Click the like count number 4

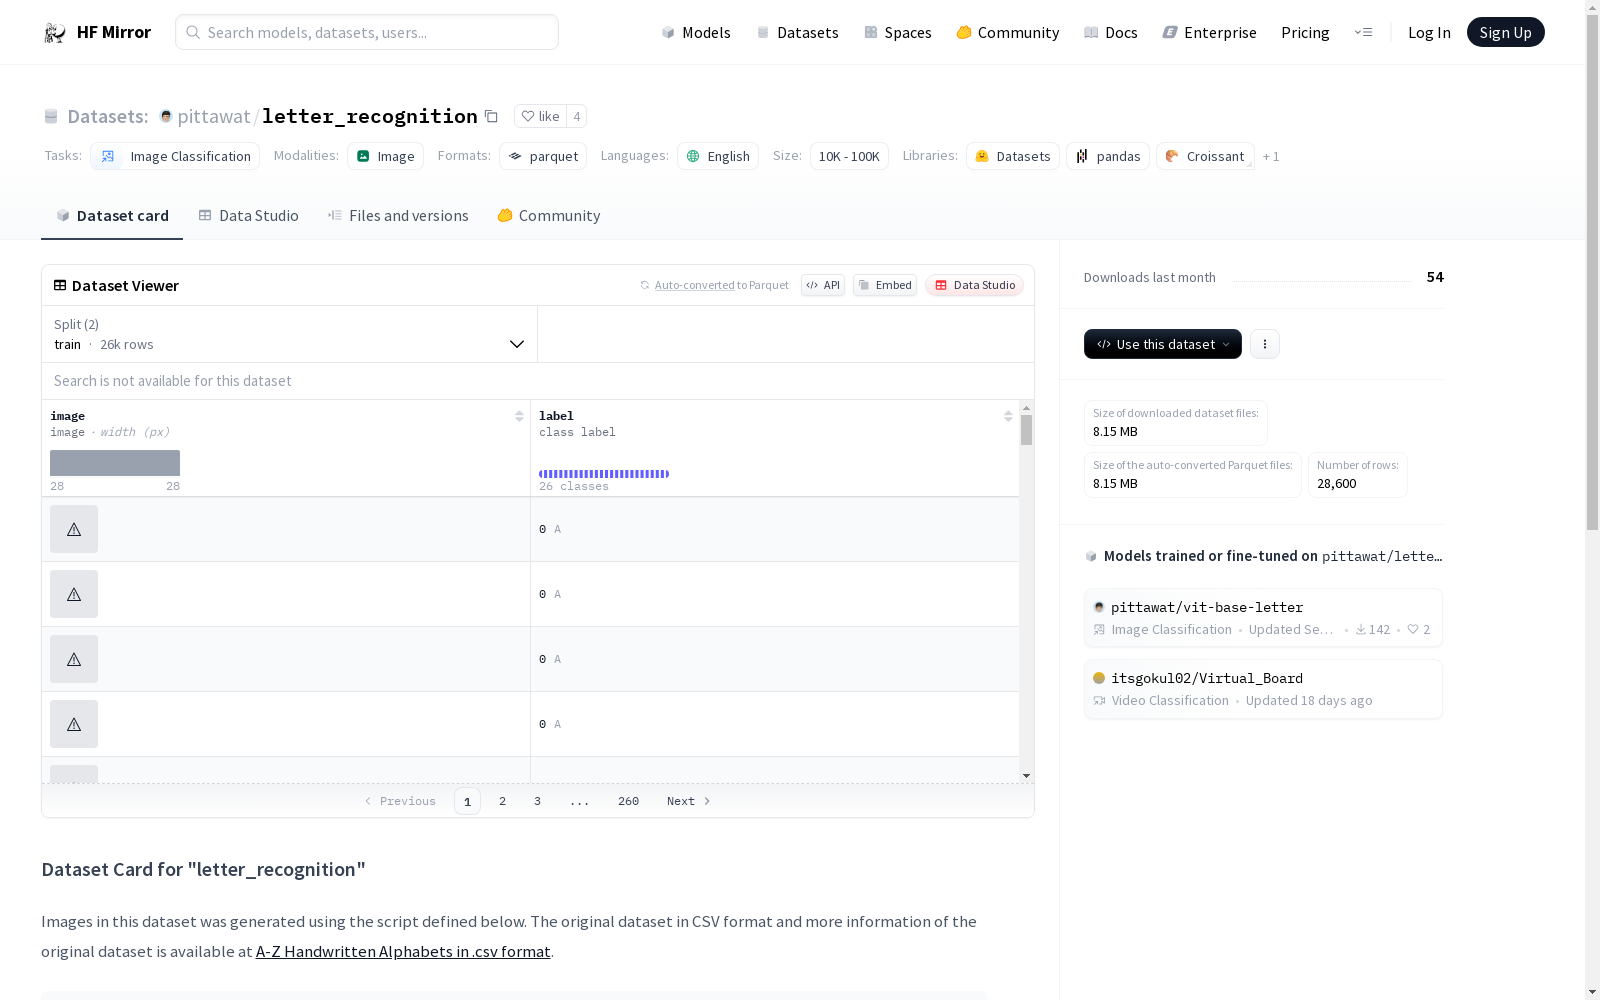(577, 116)
